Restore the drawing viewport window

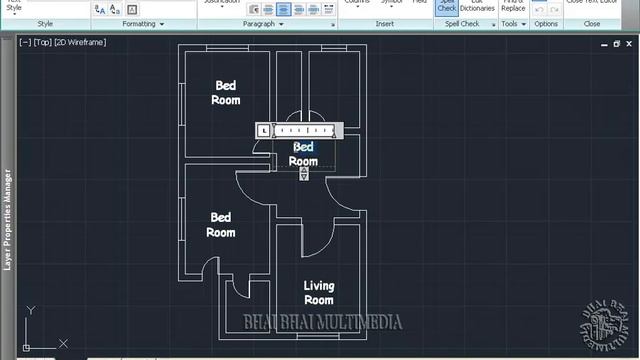pyautogui.click(x=617, y=44)
